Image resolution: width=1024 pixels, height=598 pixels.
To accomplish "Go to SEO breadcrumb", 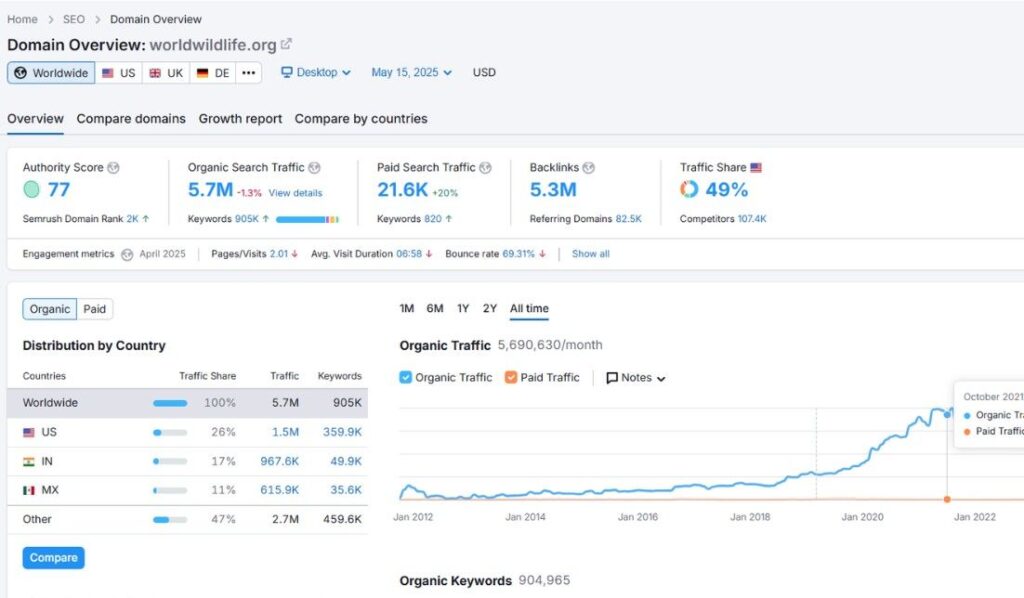I will click(74, 20).
